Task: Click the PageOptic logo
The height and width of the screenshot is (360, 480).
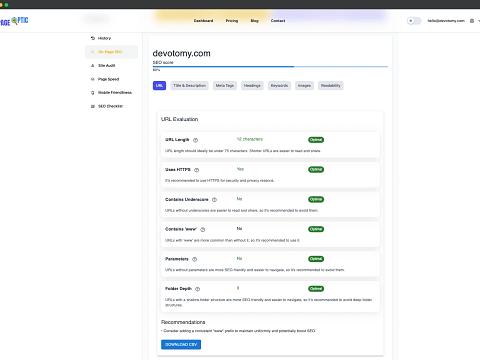Action: (14, 21)
